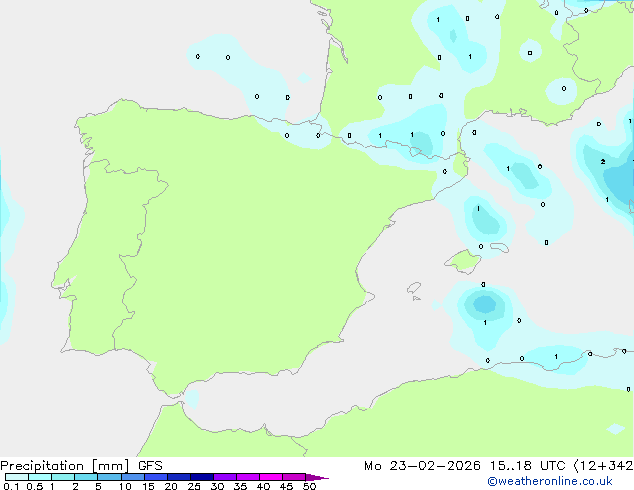The height and width of the screenshot is (490, 634).
Task: Click the 'Precipitation [mm] GFS' title text
Action: [x=81, y=466]
